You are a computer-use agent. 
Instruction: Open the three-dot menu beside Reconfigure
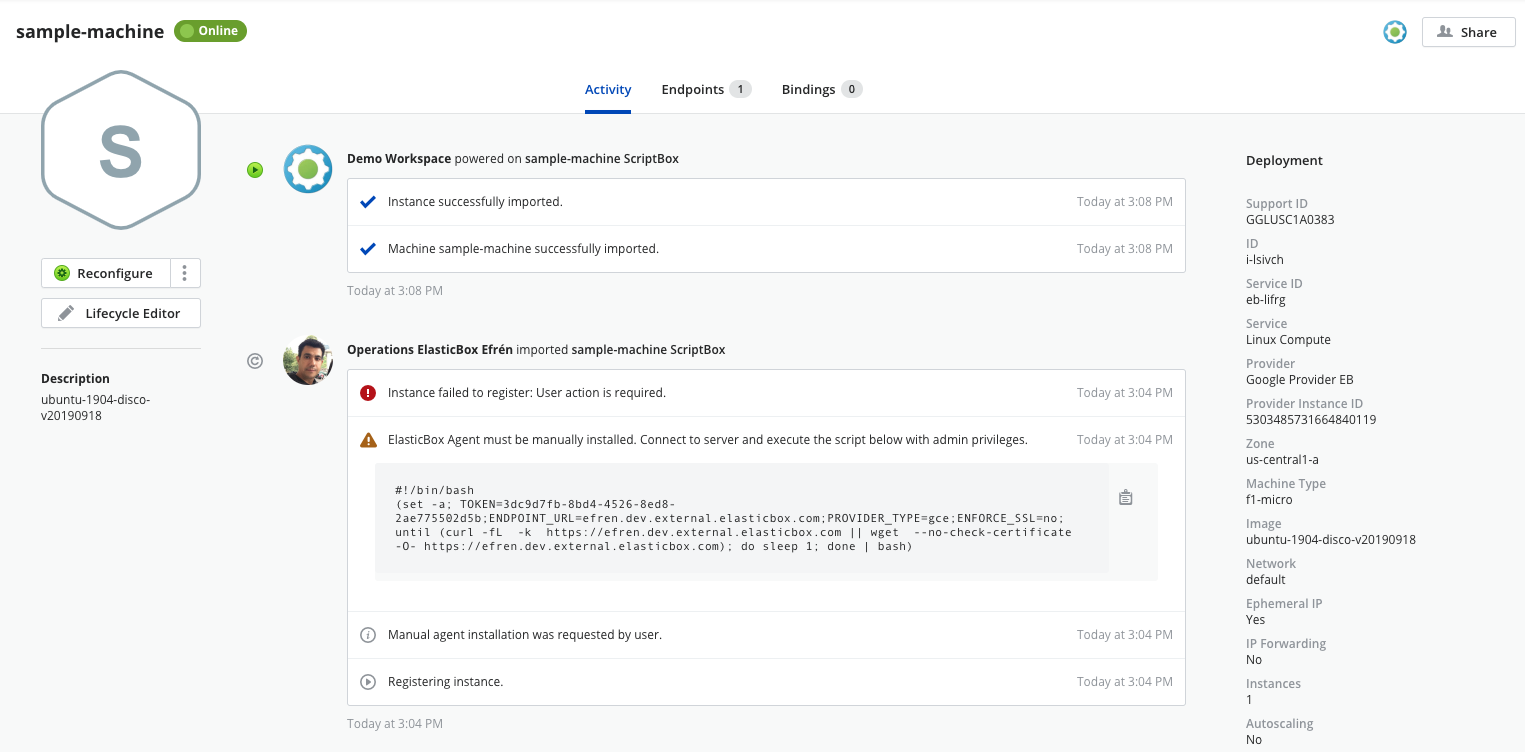(x=185, y=273)
